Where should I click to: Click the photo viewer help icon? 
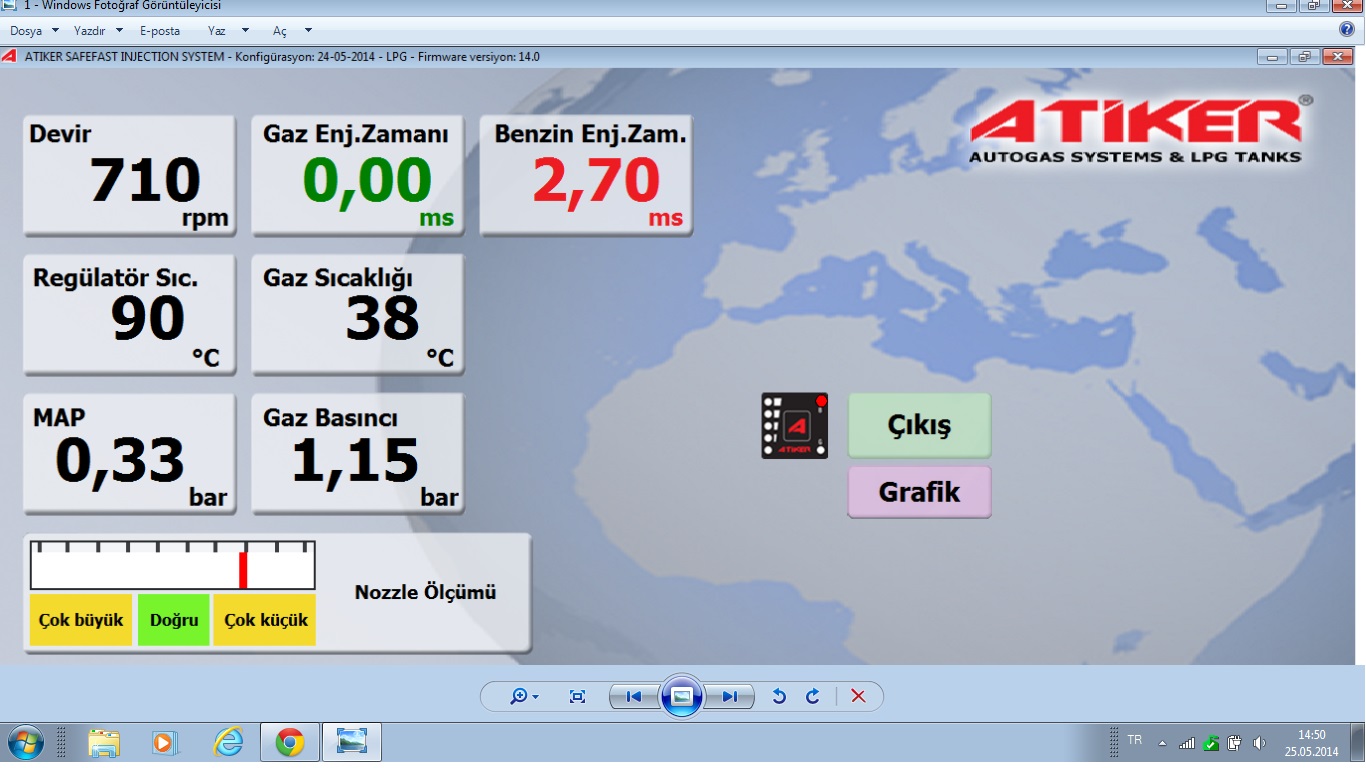tap(1346, 30)
